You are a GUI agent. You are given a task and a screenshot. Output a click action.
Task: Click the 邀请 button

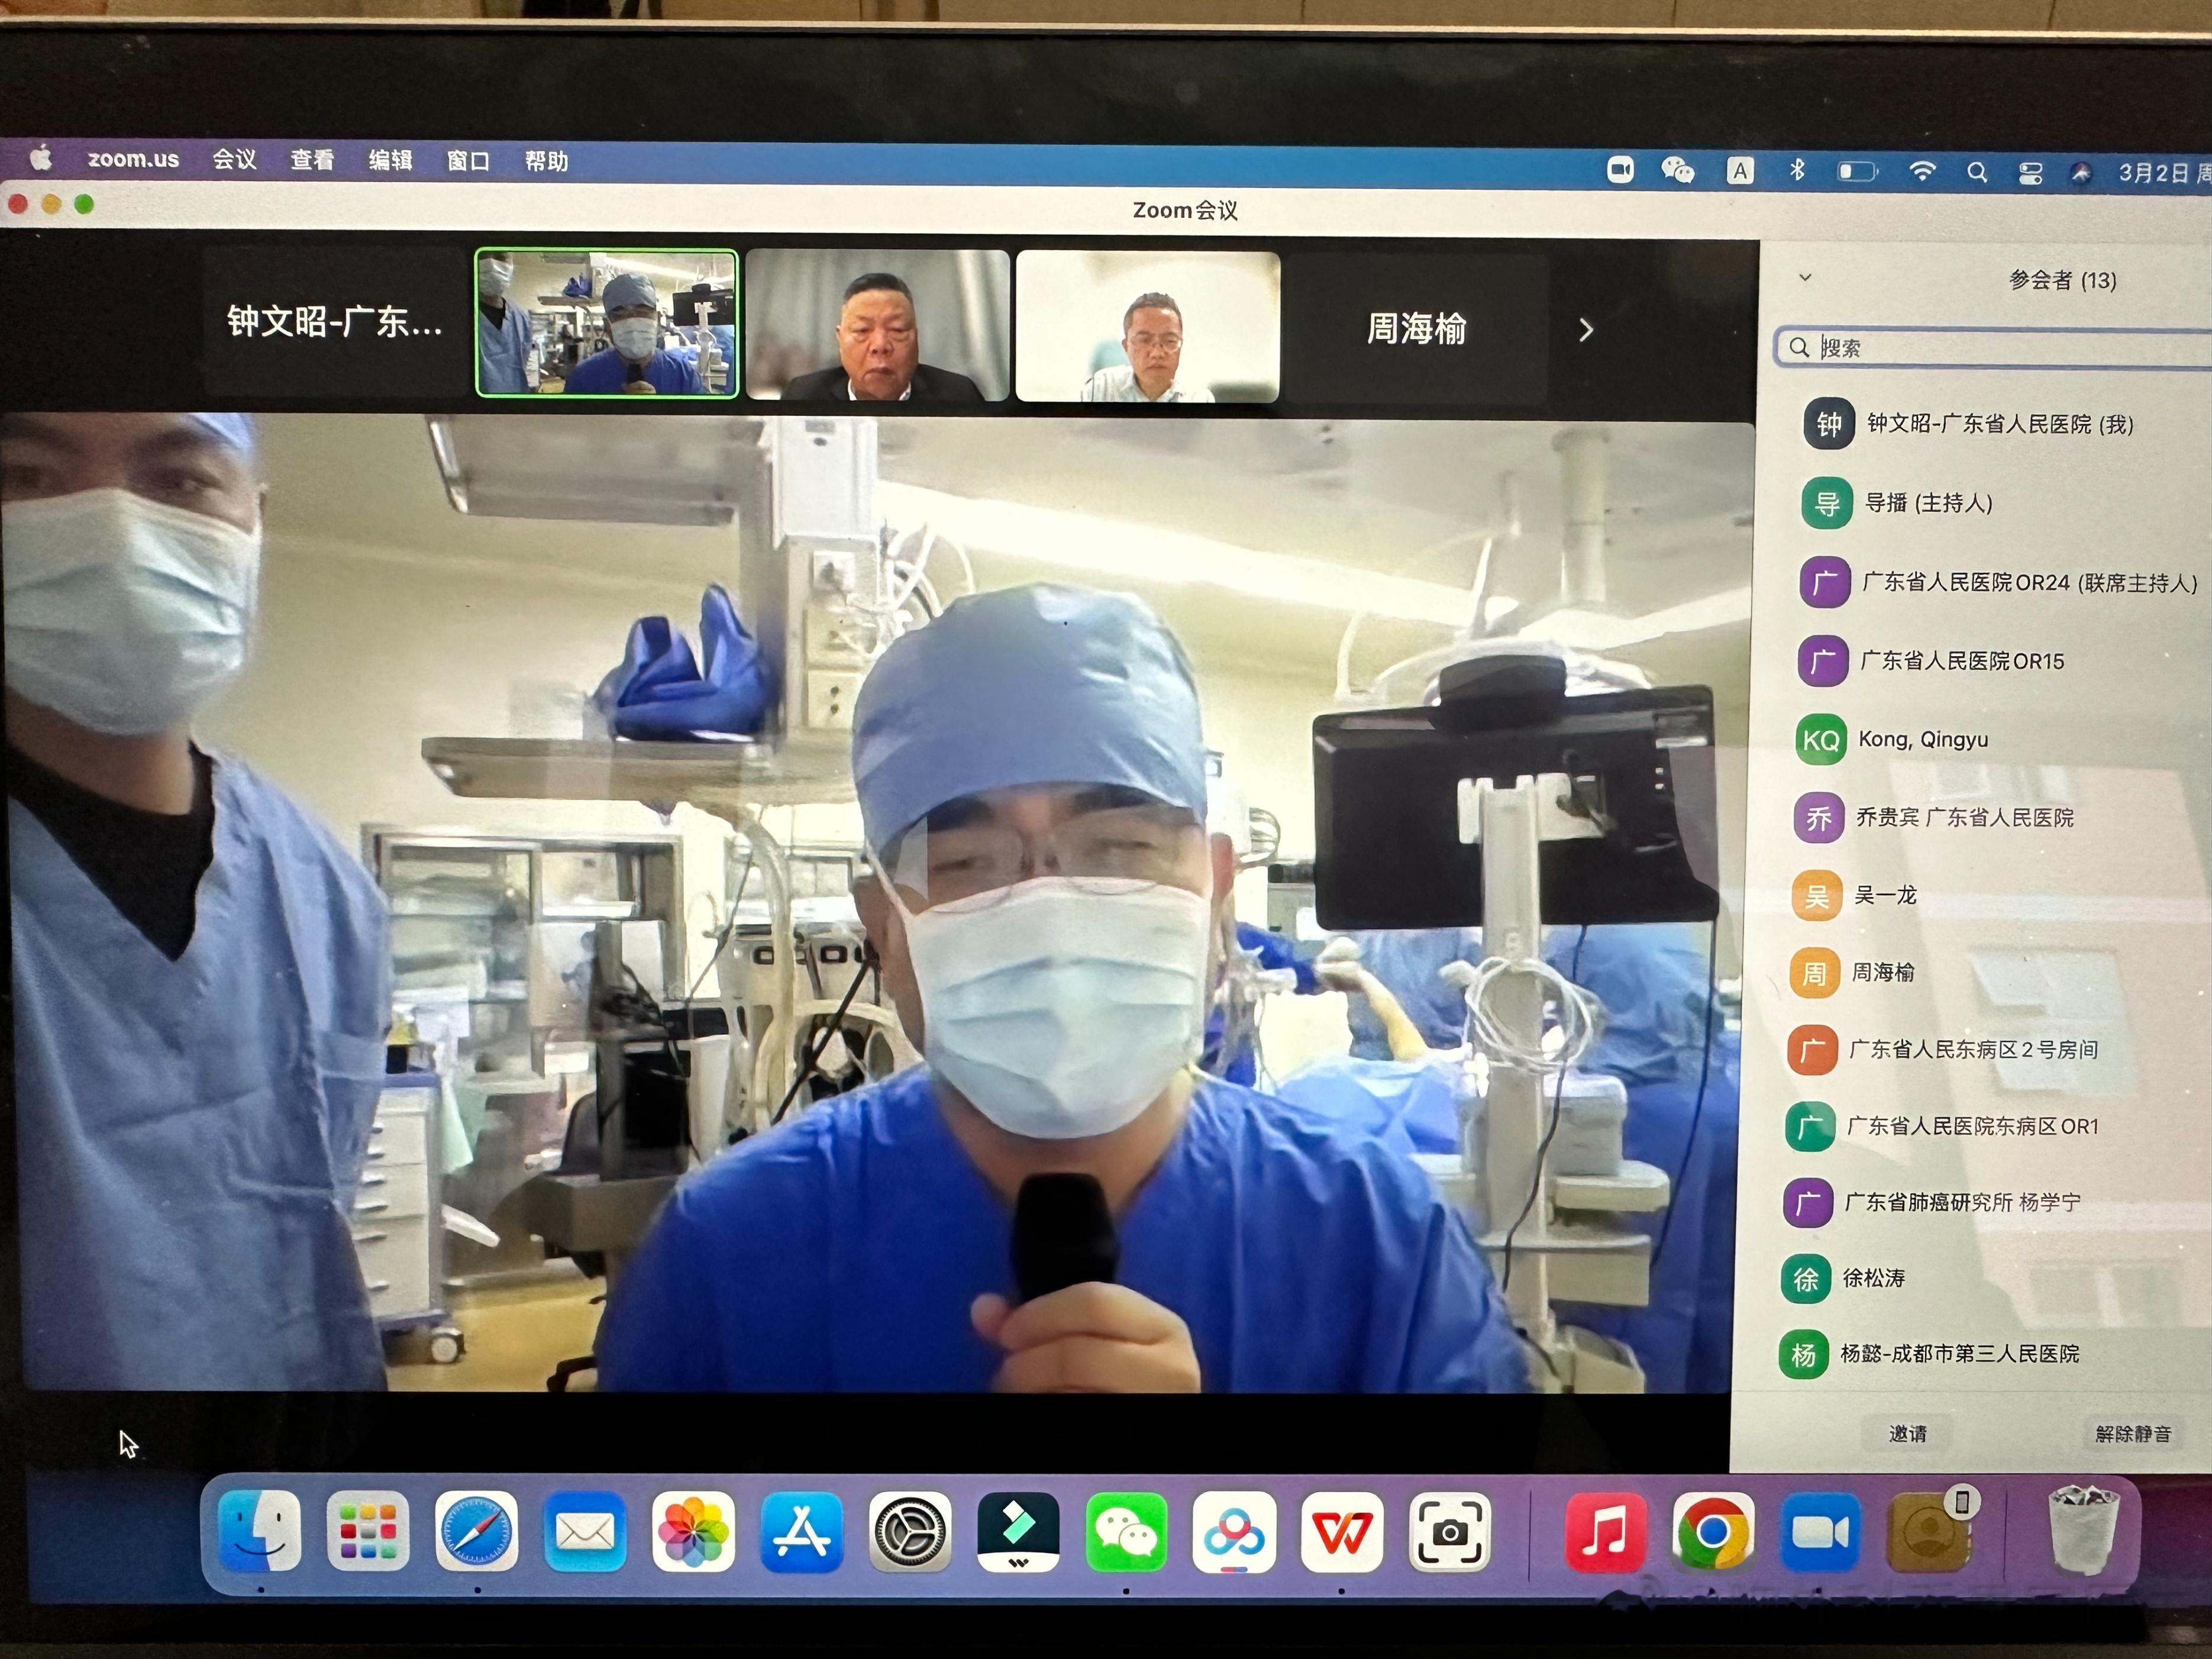(1908, 1433)
